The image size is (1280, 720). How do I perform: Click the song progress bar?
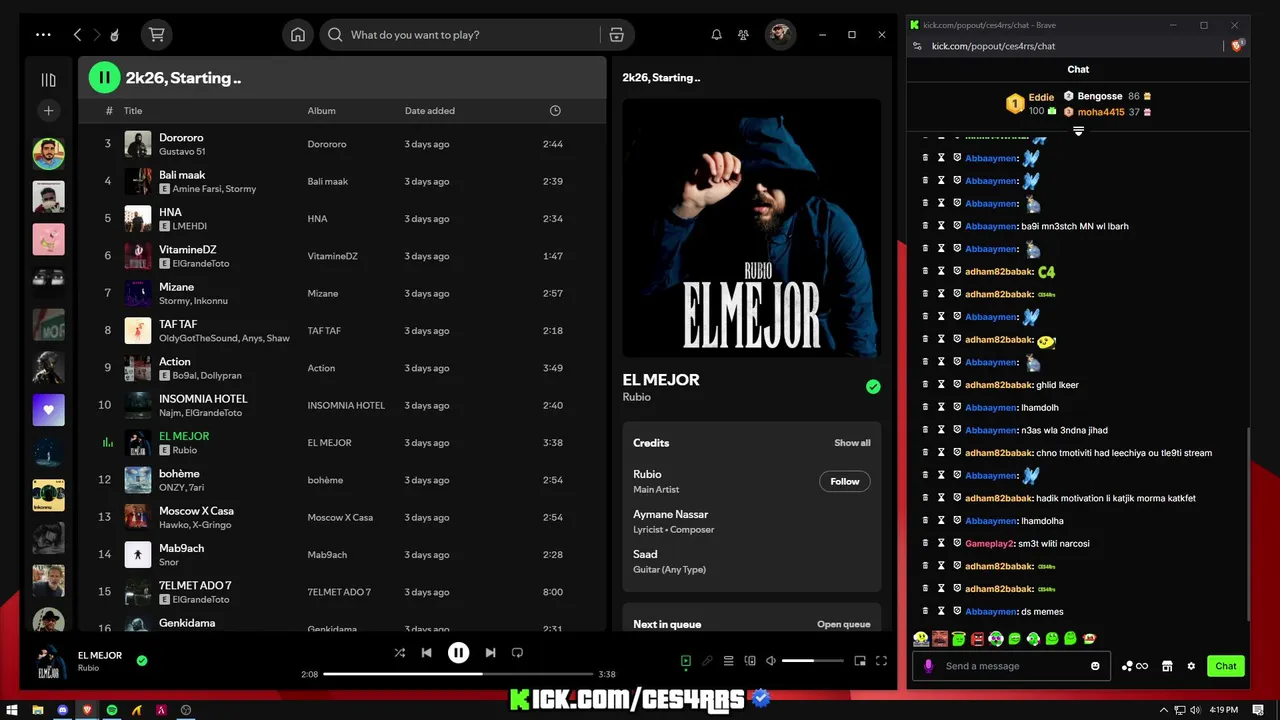point(458,674)
